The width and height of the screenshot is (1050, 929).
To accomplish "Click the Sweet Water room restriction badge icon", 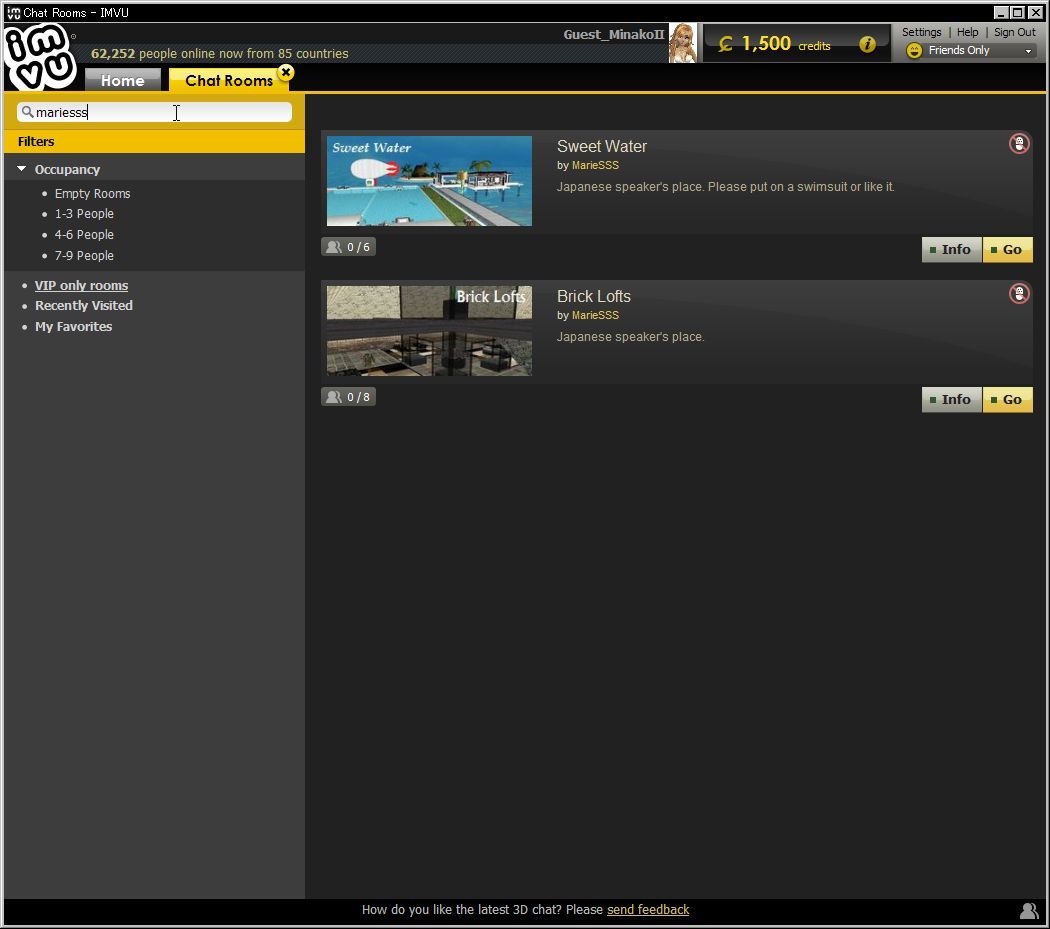I will pos(1019,143).
